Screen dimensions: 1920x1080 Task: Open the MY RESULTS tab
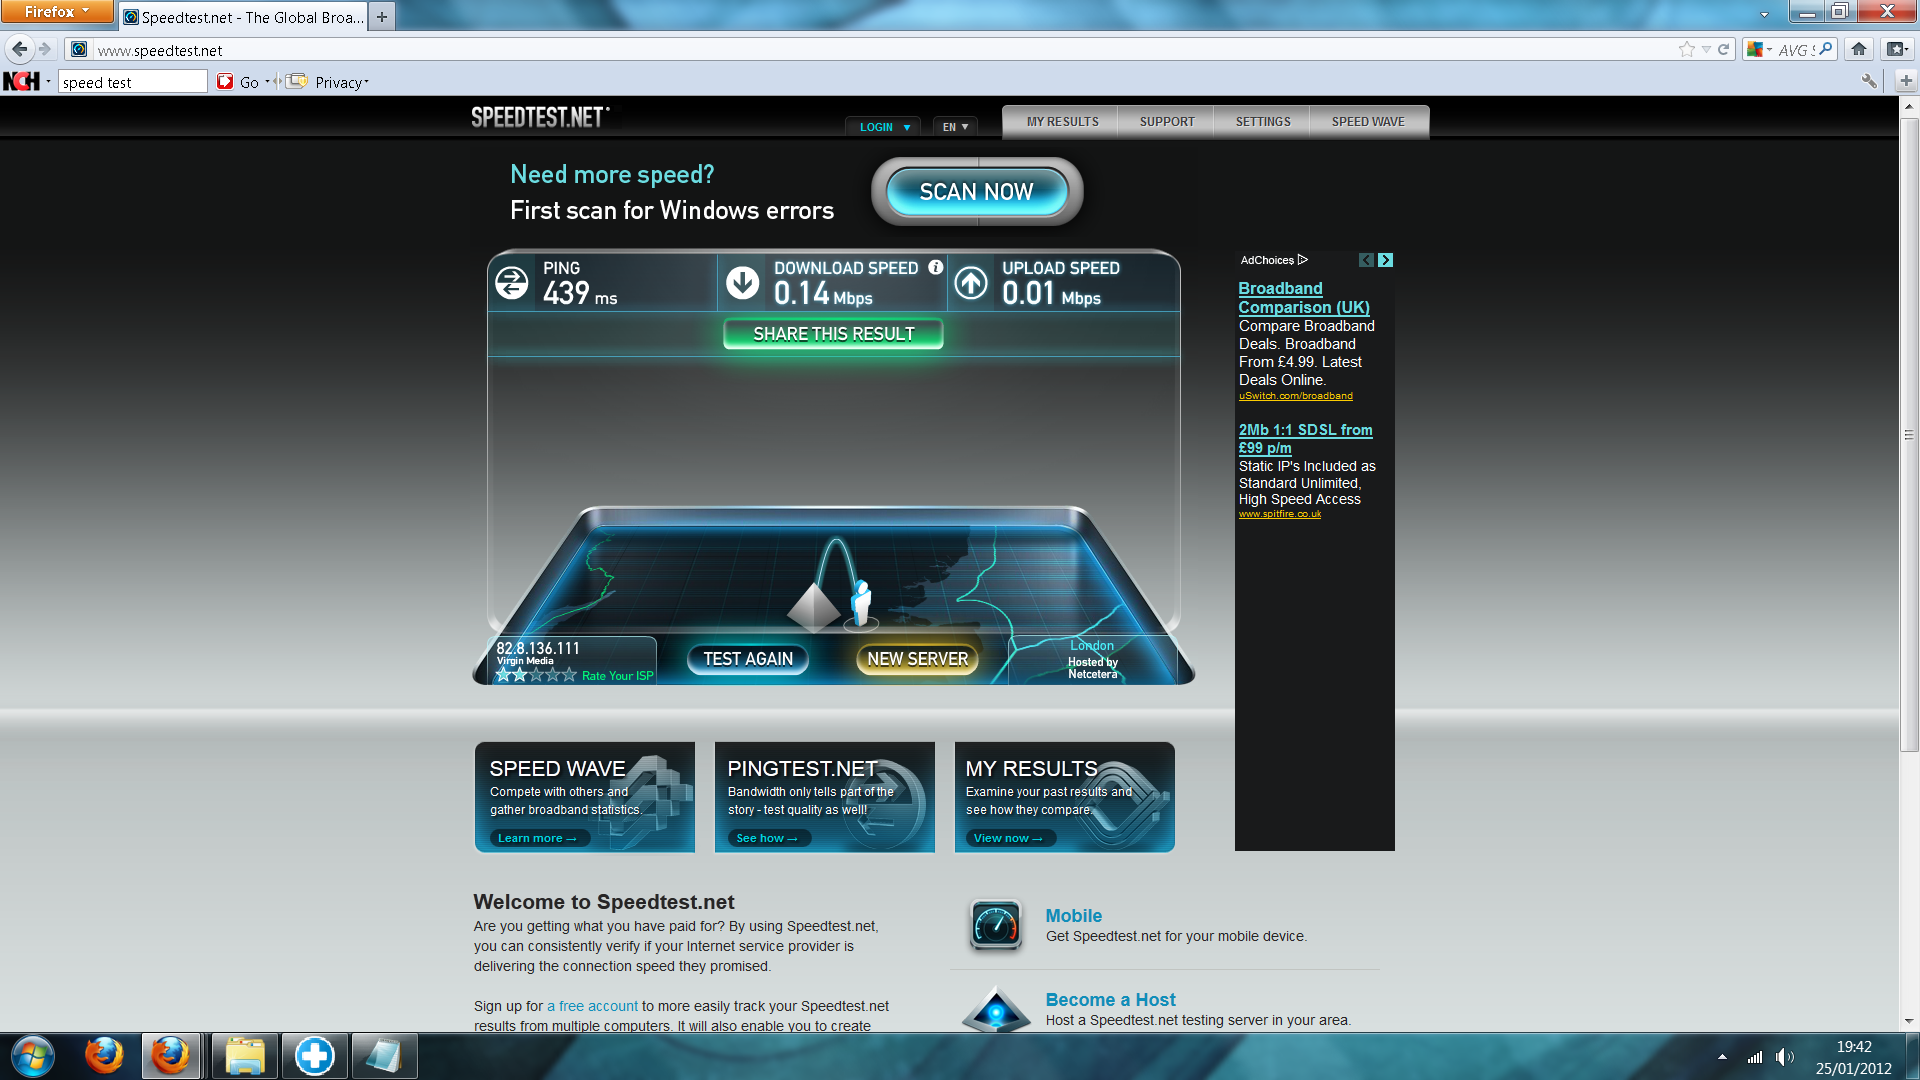(1062, 122)
